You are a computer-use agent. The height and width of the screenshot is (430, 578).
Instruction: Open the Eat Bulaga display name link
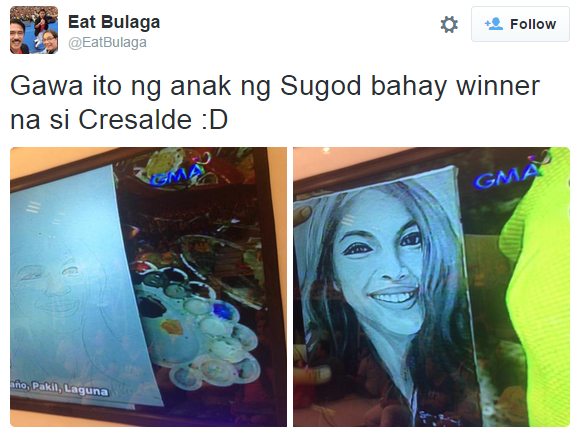click(x=114, y=22)
